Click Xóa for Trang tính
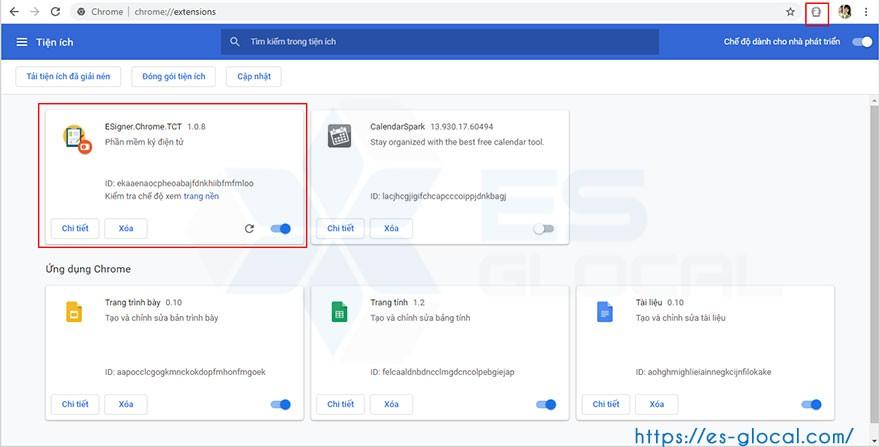This screenshot has height=447, width=880. click(391, 404)
